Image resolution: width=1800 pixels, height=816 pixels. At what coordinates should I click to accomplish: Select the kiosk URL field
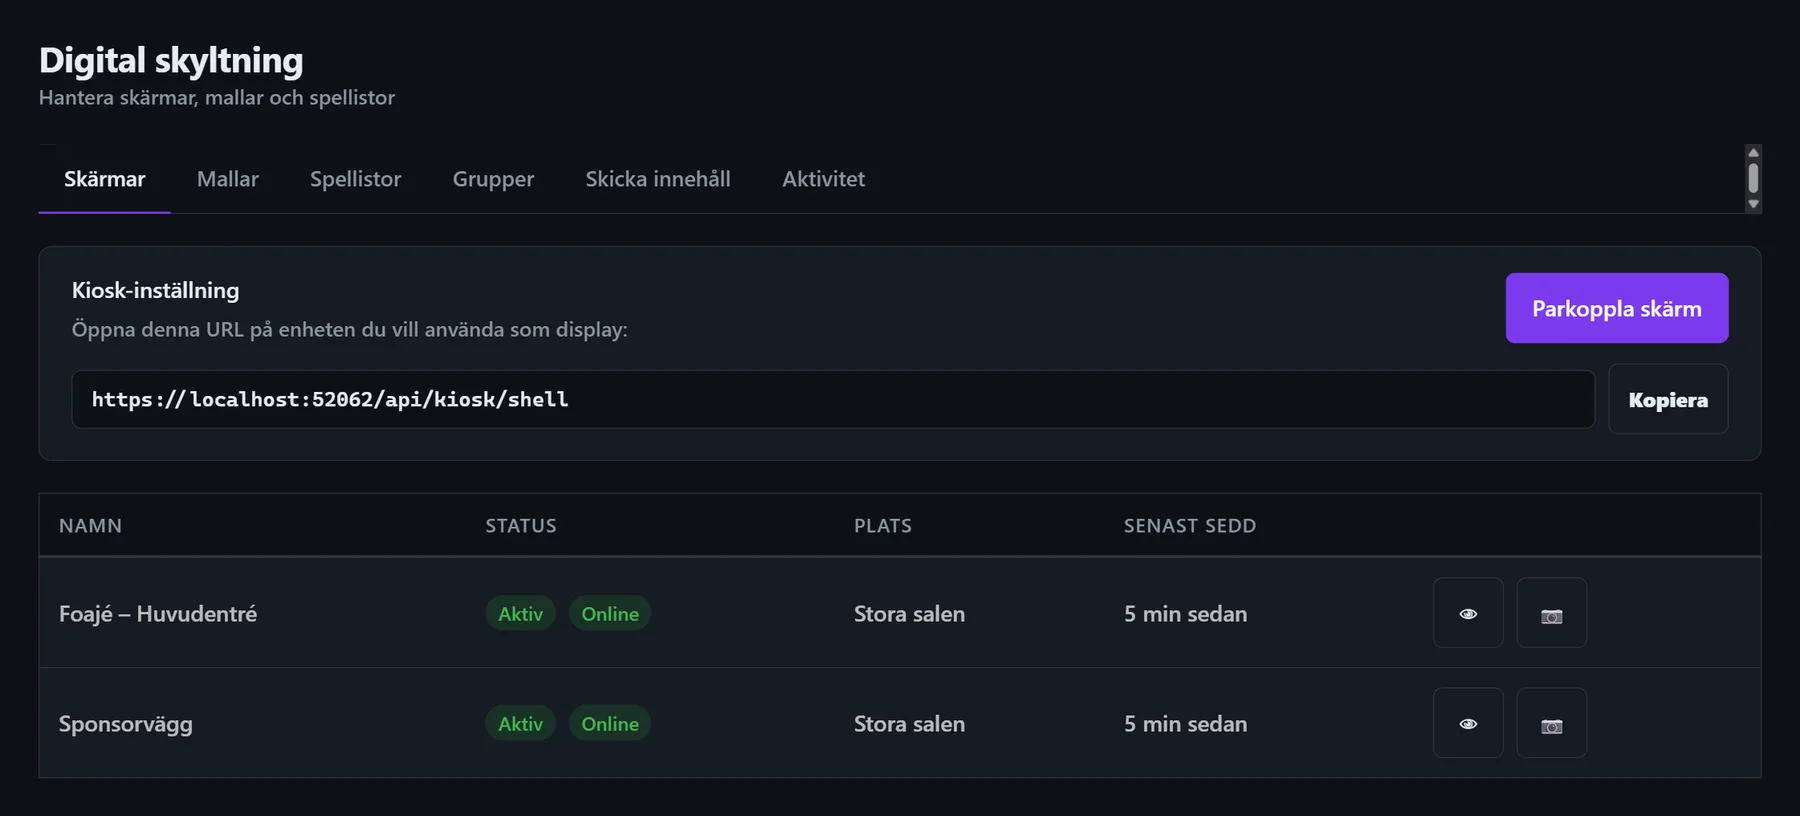point(833,399)
